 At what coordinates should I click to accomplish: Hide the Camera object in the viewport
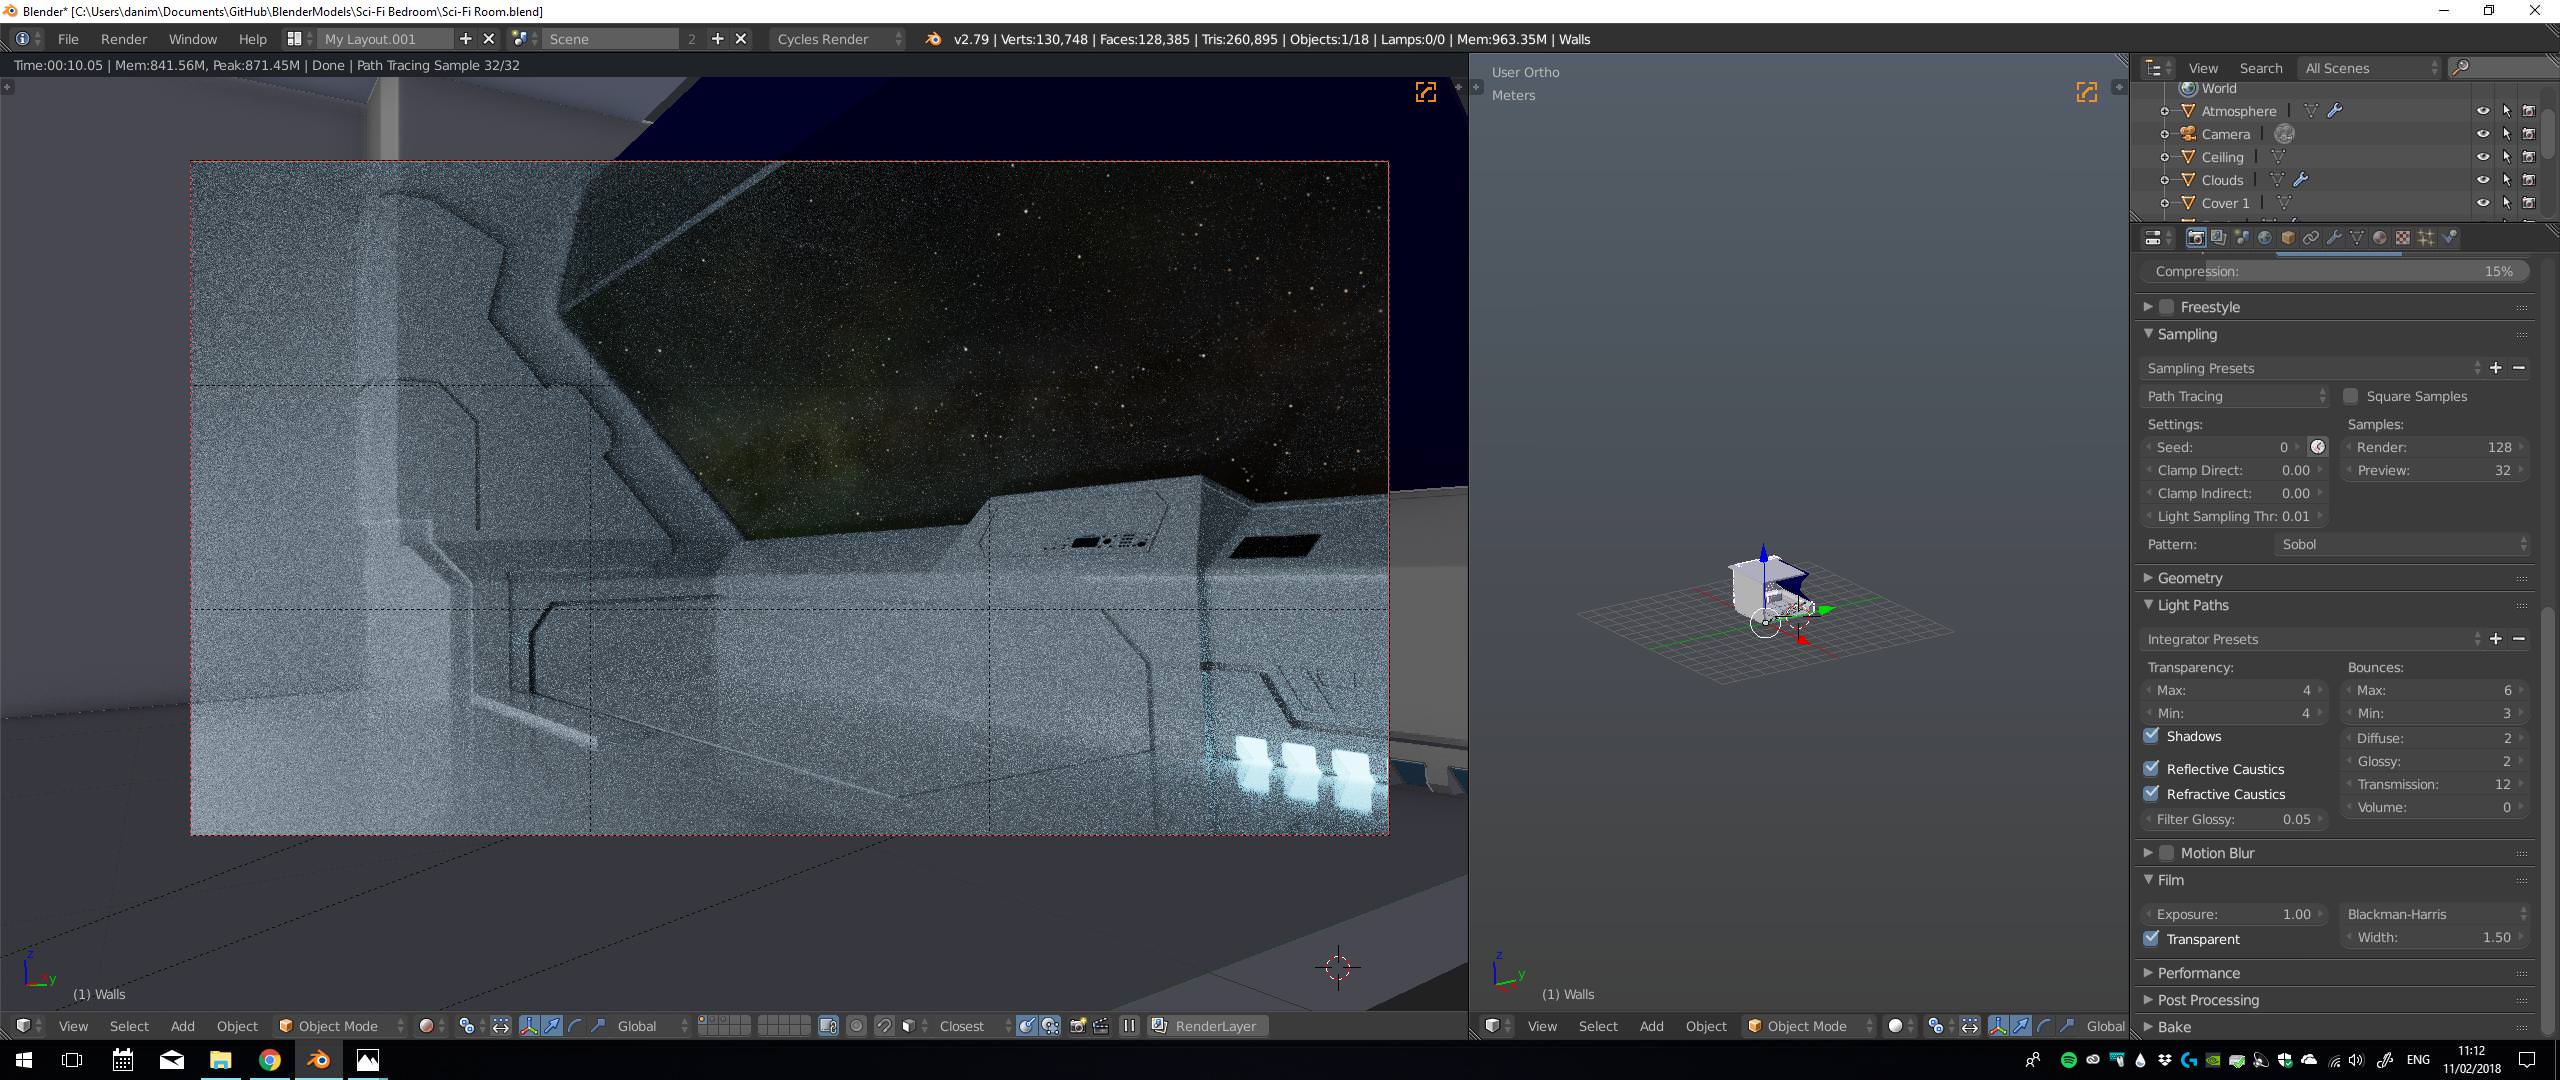click(x=2483, y=134)
